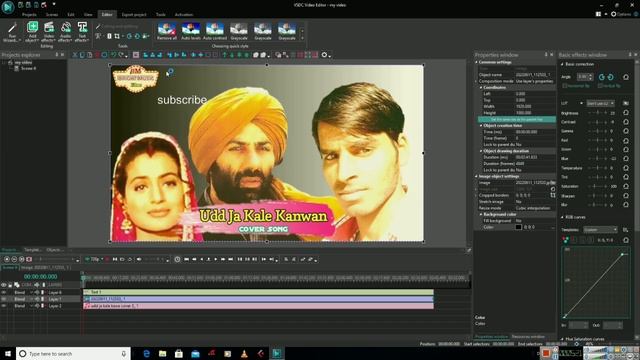Open the Export project tab

pos(134,14)
